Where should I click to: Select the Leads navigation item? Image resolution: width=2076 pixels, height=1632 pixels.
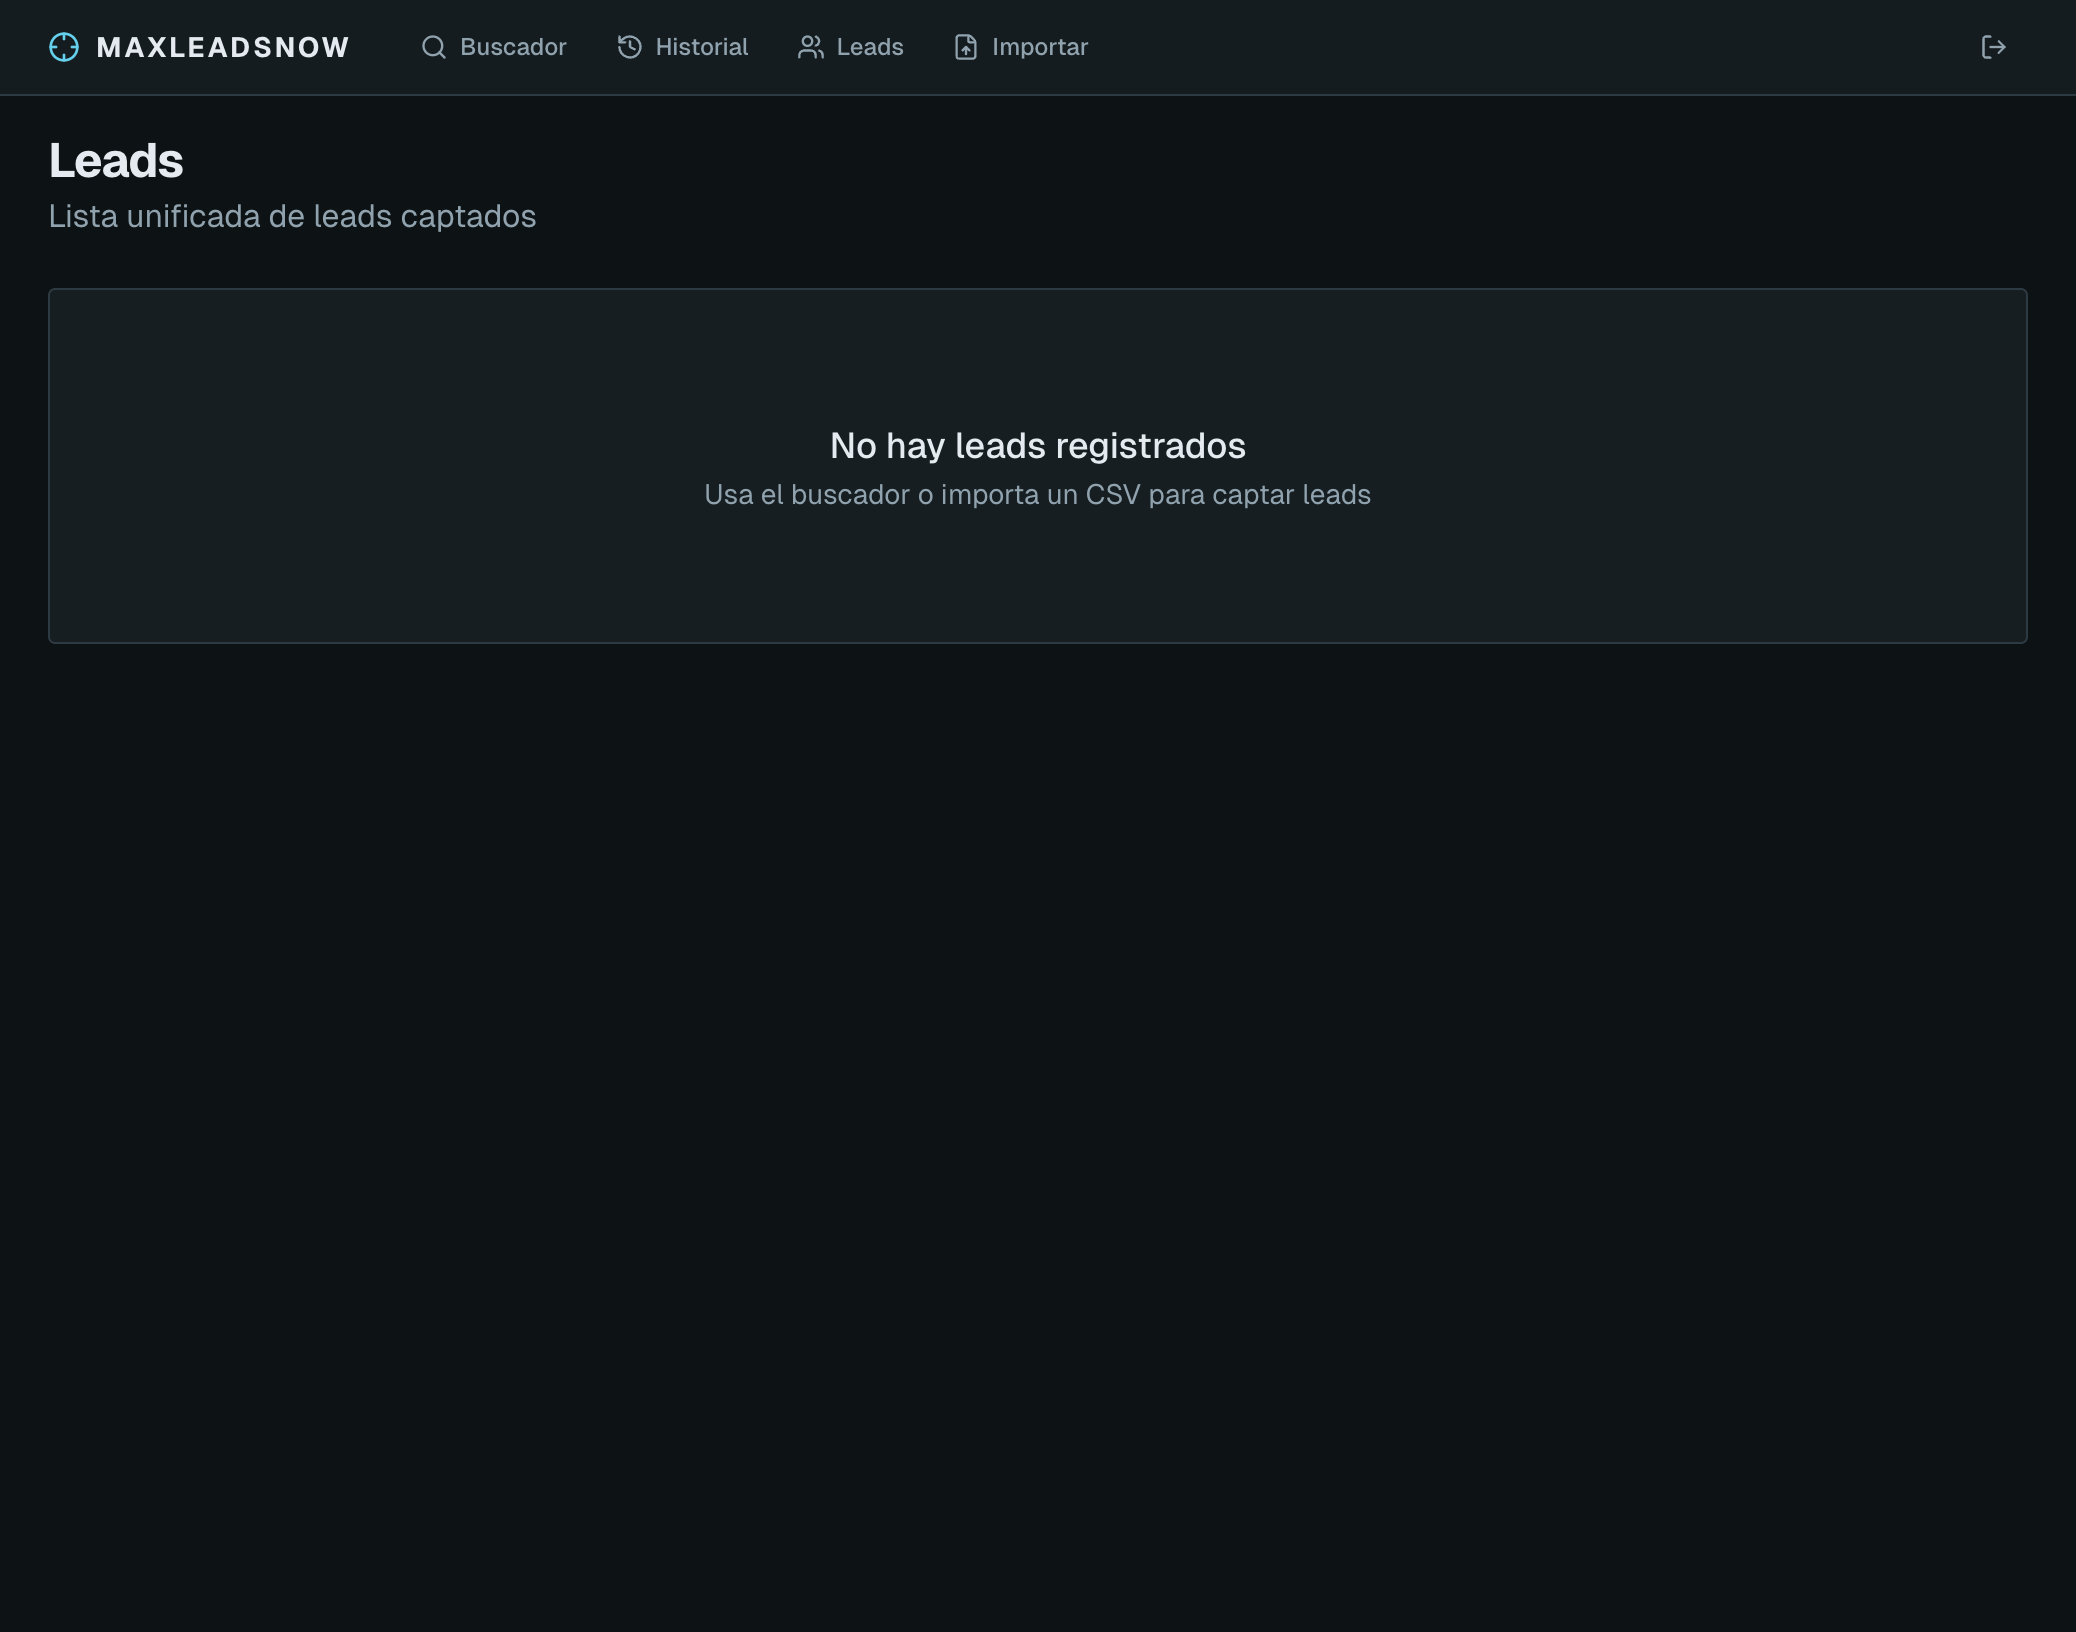869,47
